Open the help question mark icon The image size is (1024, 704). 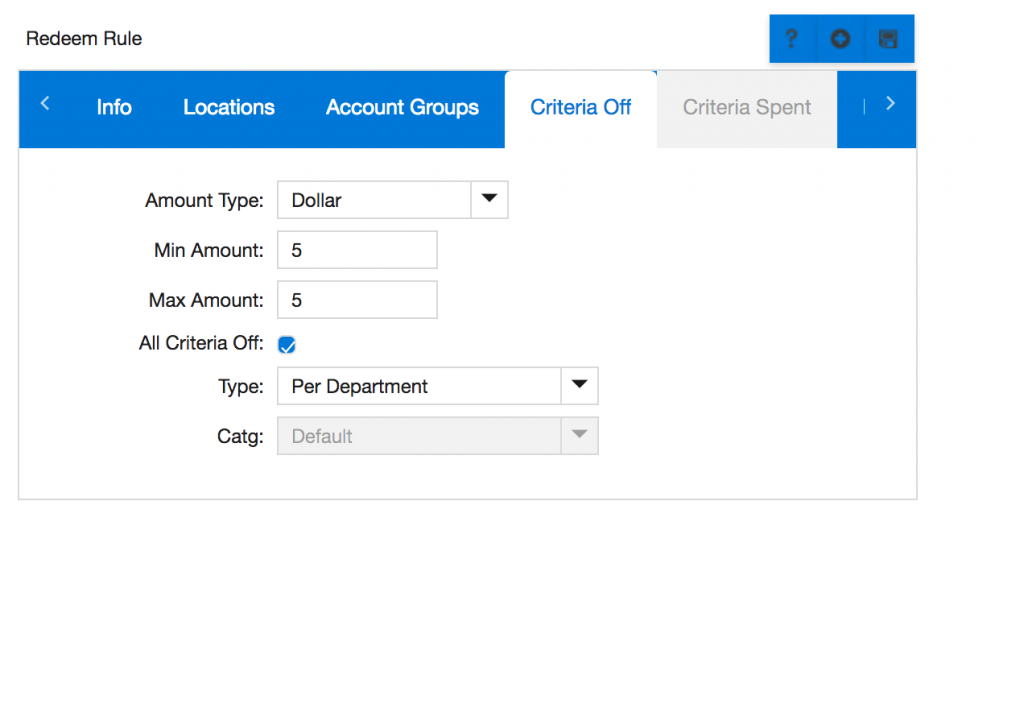[x=792, y=39]
